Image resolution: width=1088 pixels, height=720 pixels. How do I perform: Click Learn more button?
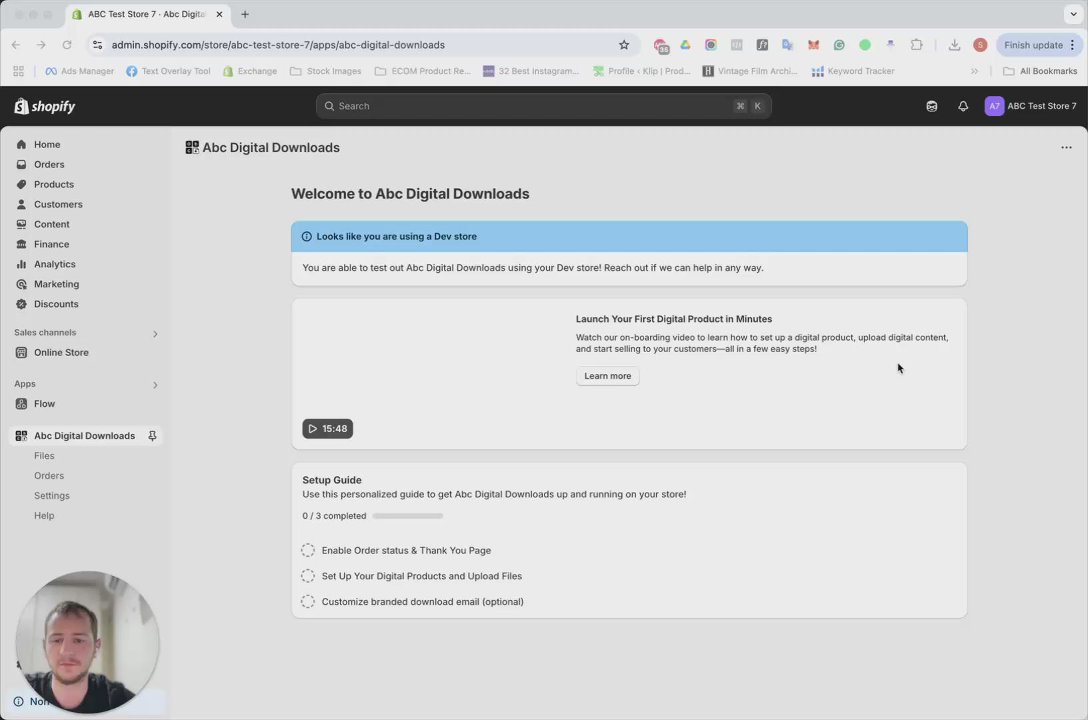[x=608, y=376]
